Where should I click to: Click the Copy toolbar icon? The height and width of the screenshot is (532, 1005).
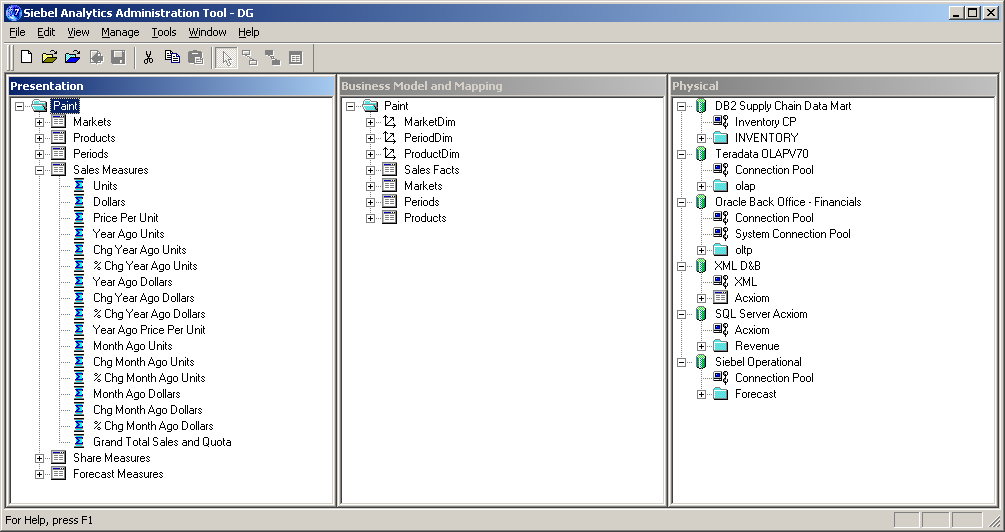click(x=172, y=58)
